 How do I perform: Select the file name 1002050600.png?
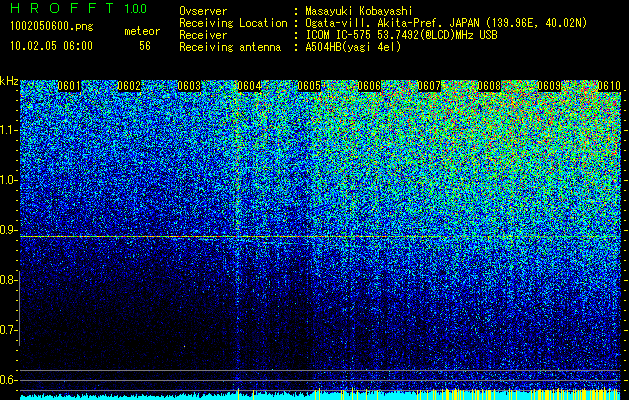coord(52,27)
